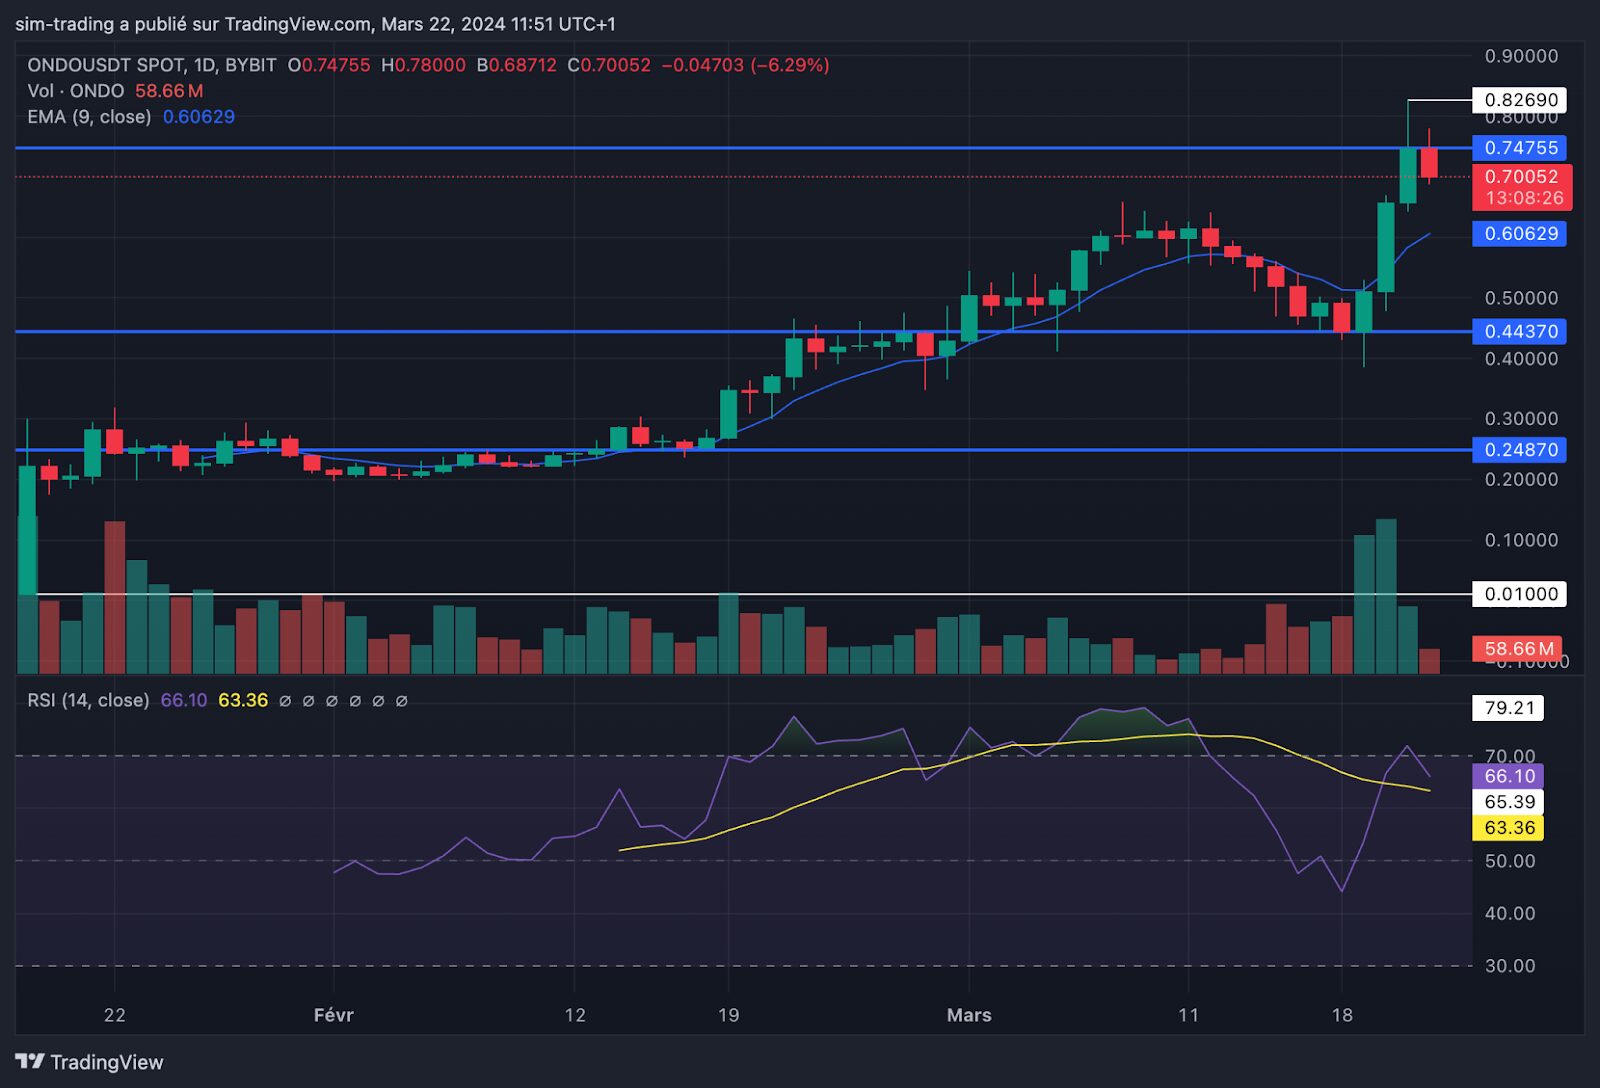This screenshot has width=1600, height=1088.
Task: Click the Vol · ONDO indicator legend
Action: (x=76, y=91)
